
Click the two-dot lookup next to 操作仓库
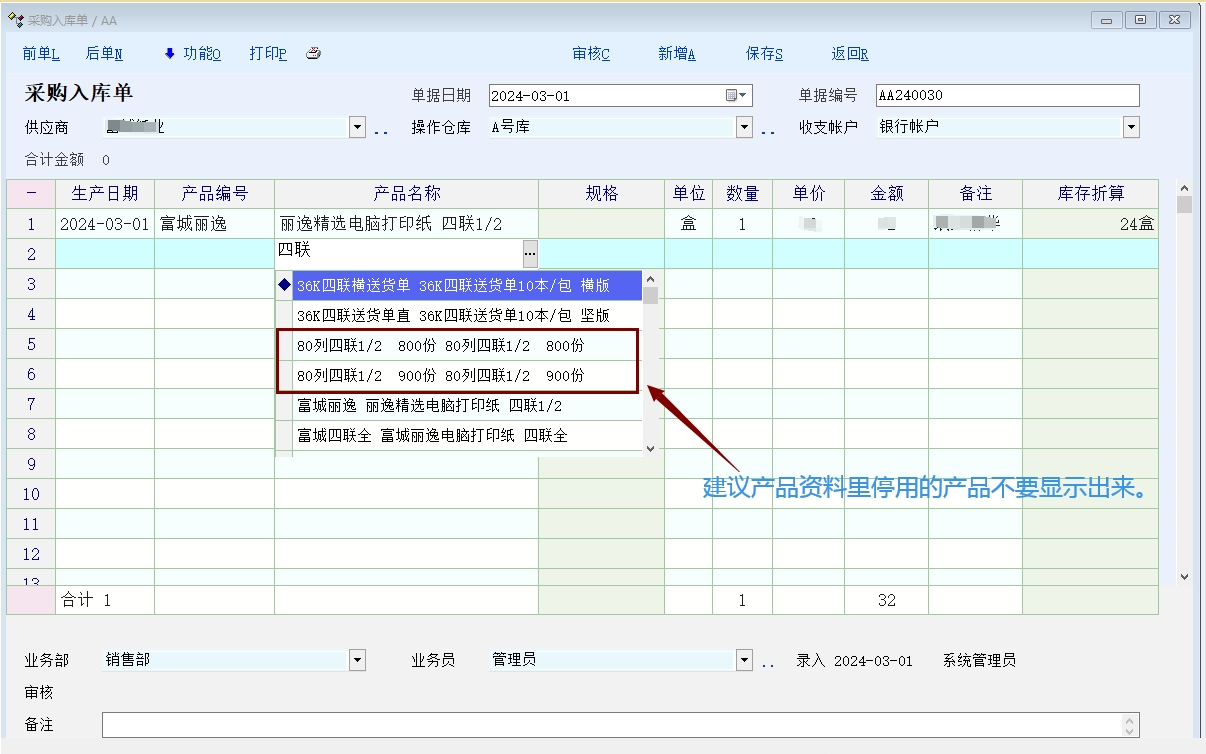[768, 129]
